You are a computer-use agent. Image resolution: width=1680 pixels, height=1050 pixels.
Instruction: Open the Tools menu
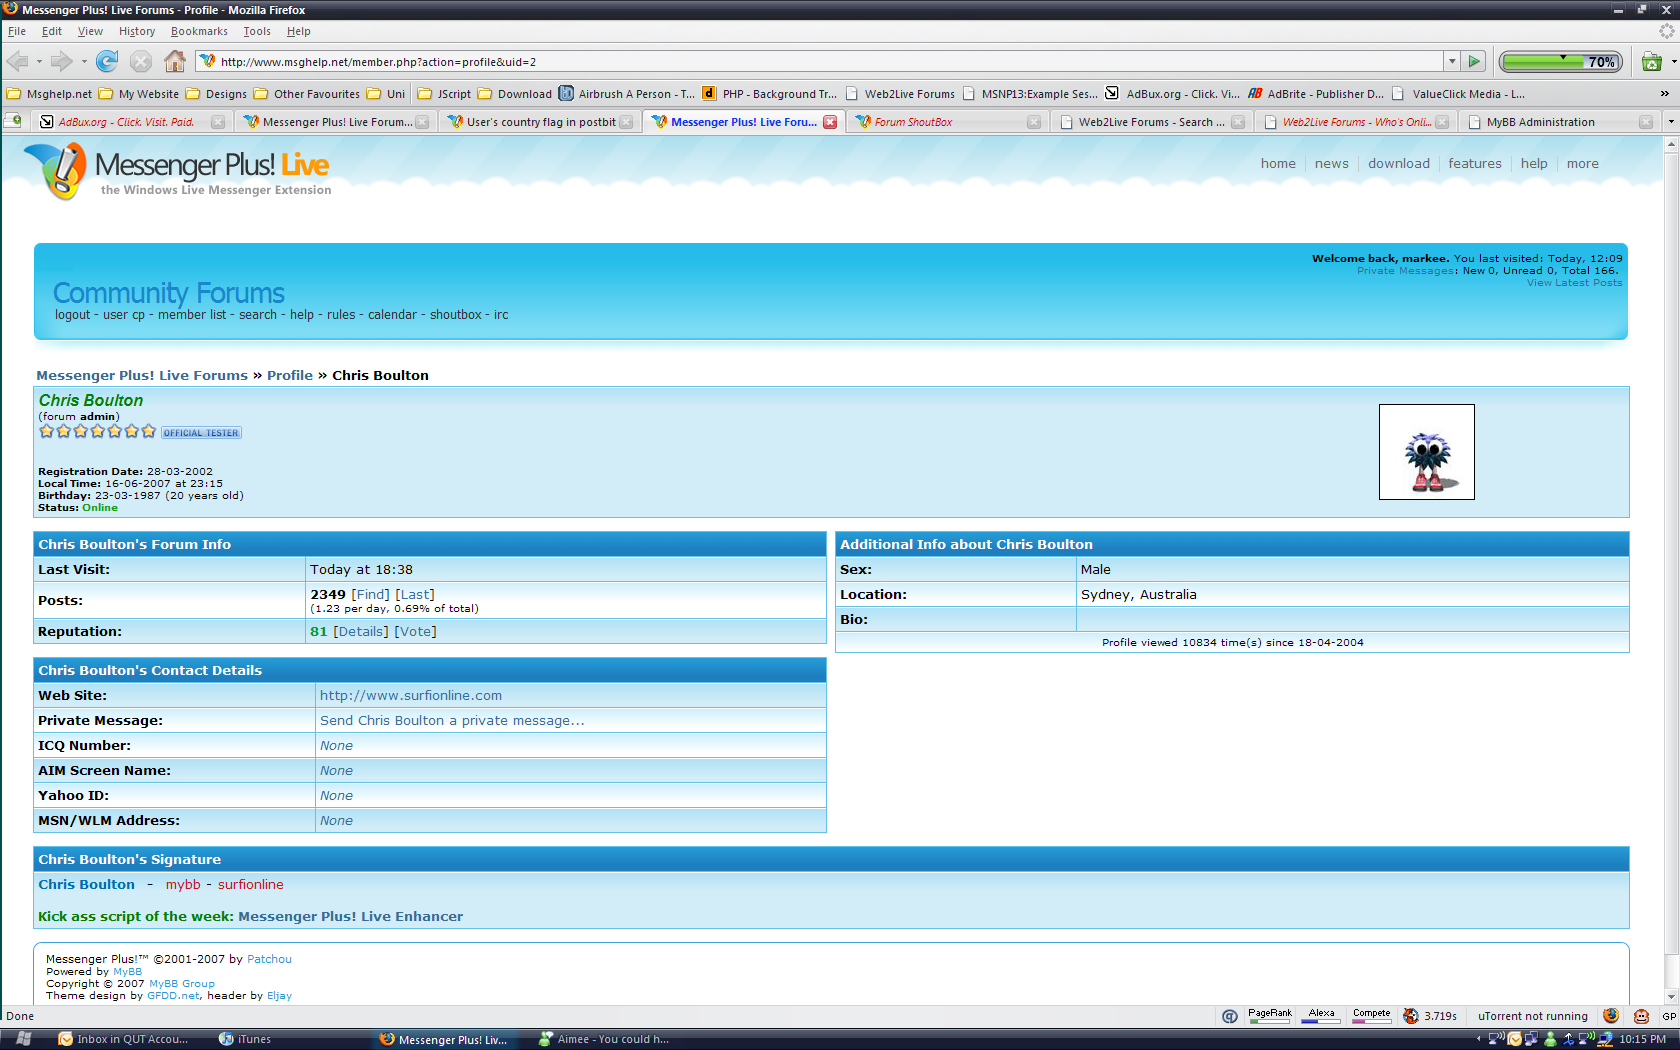tap(257, 31)
